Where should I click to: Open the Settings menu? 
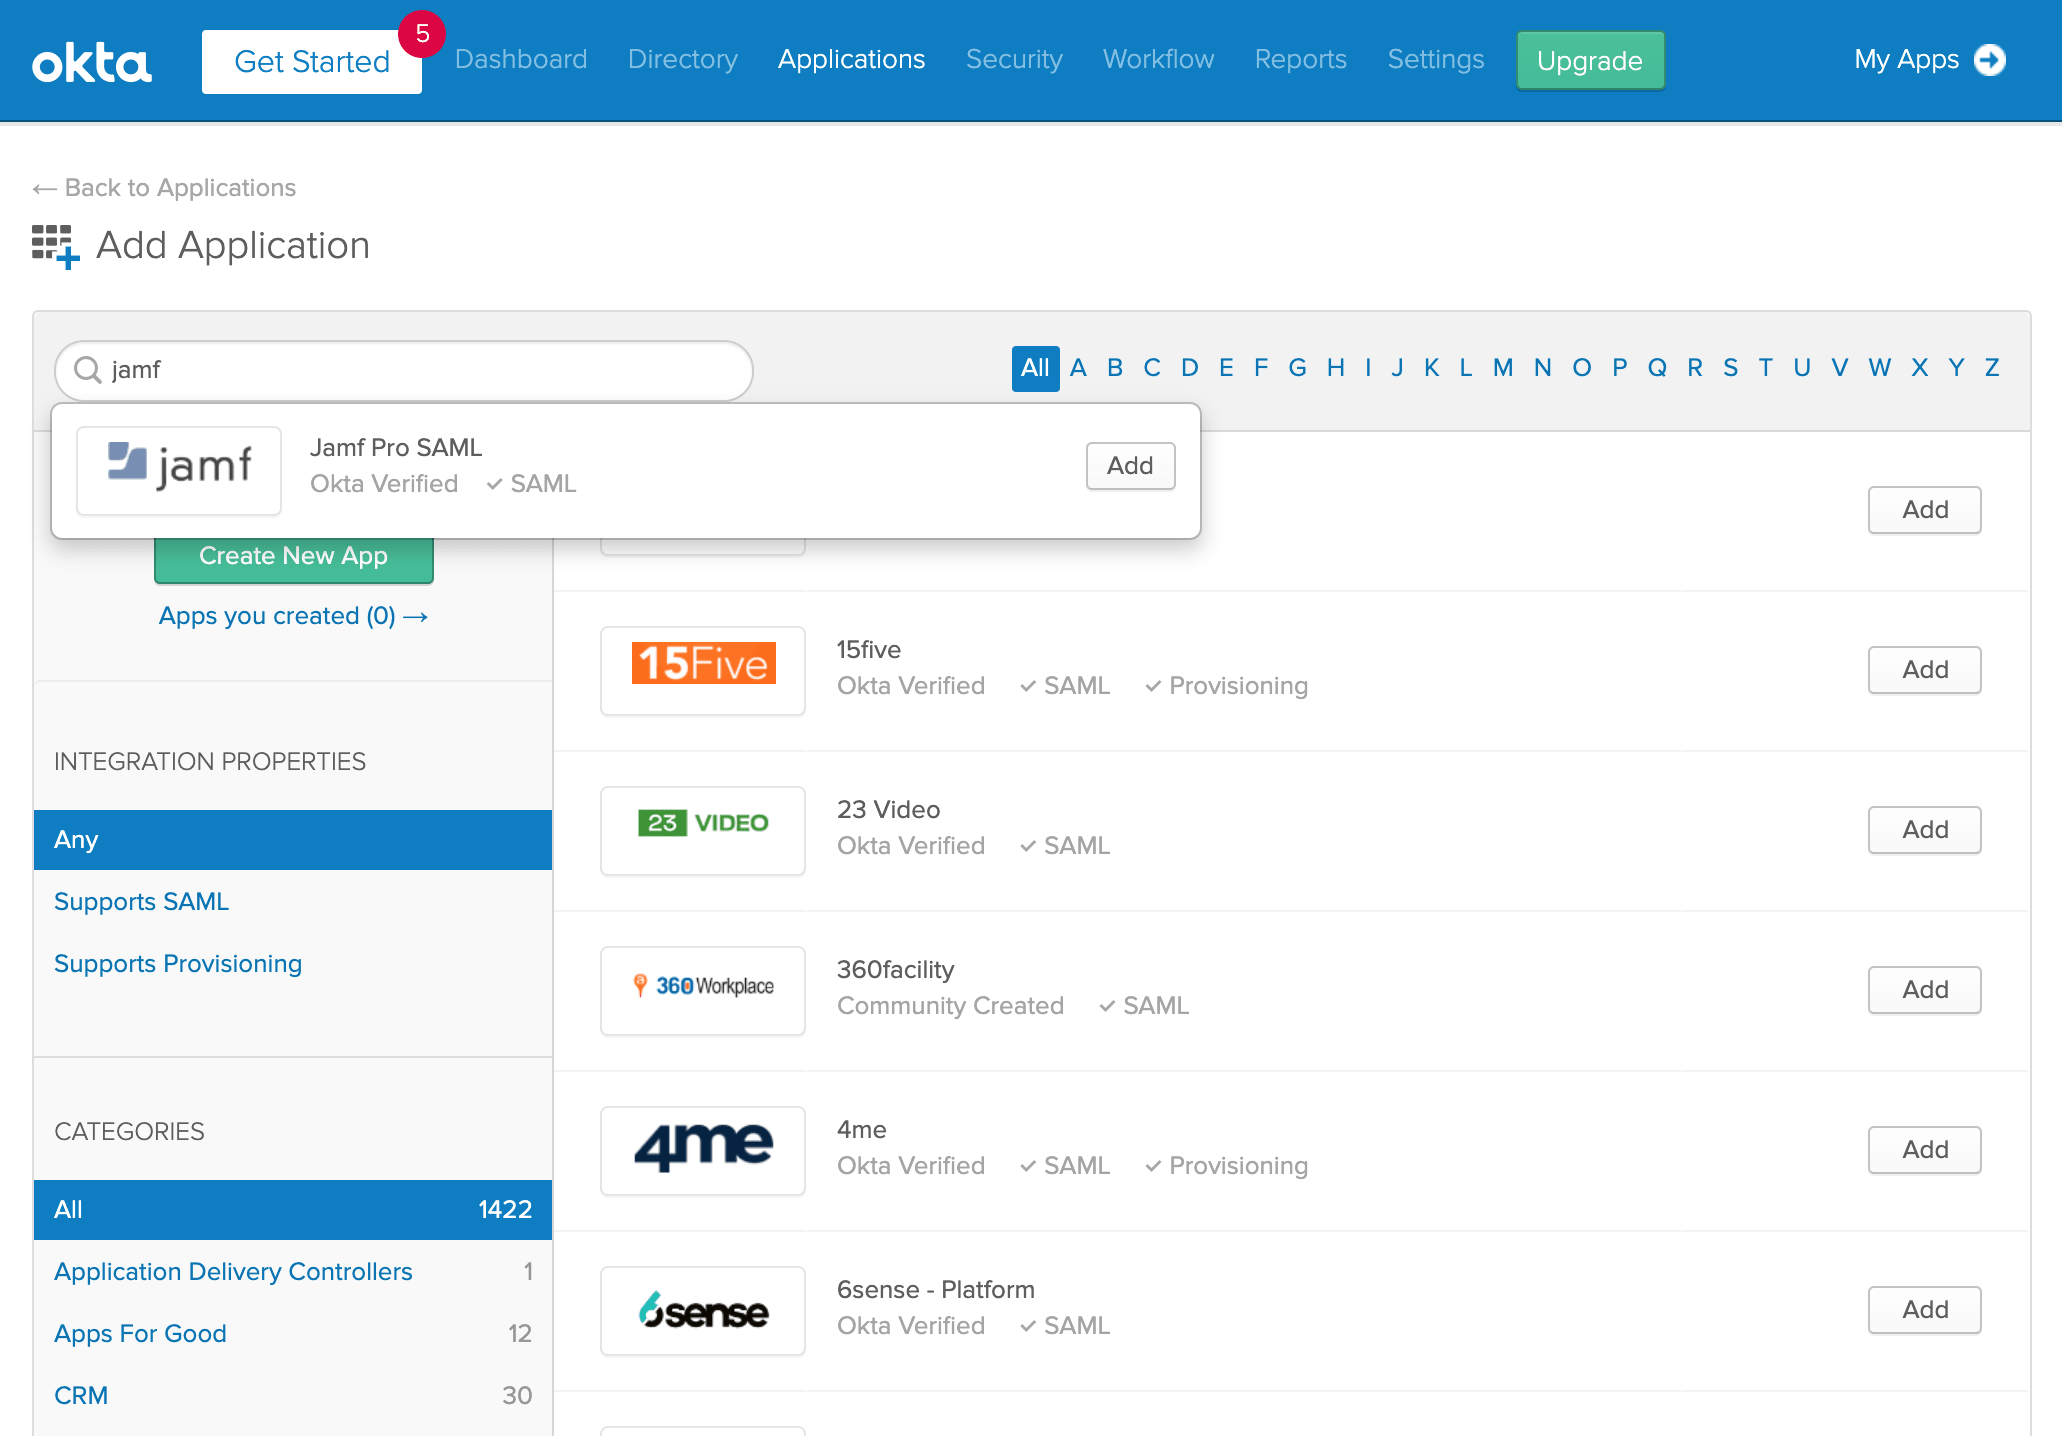[1436, 60]
